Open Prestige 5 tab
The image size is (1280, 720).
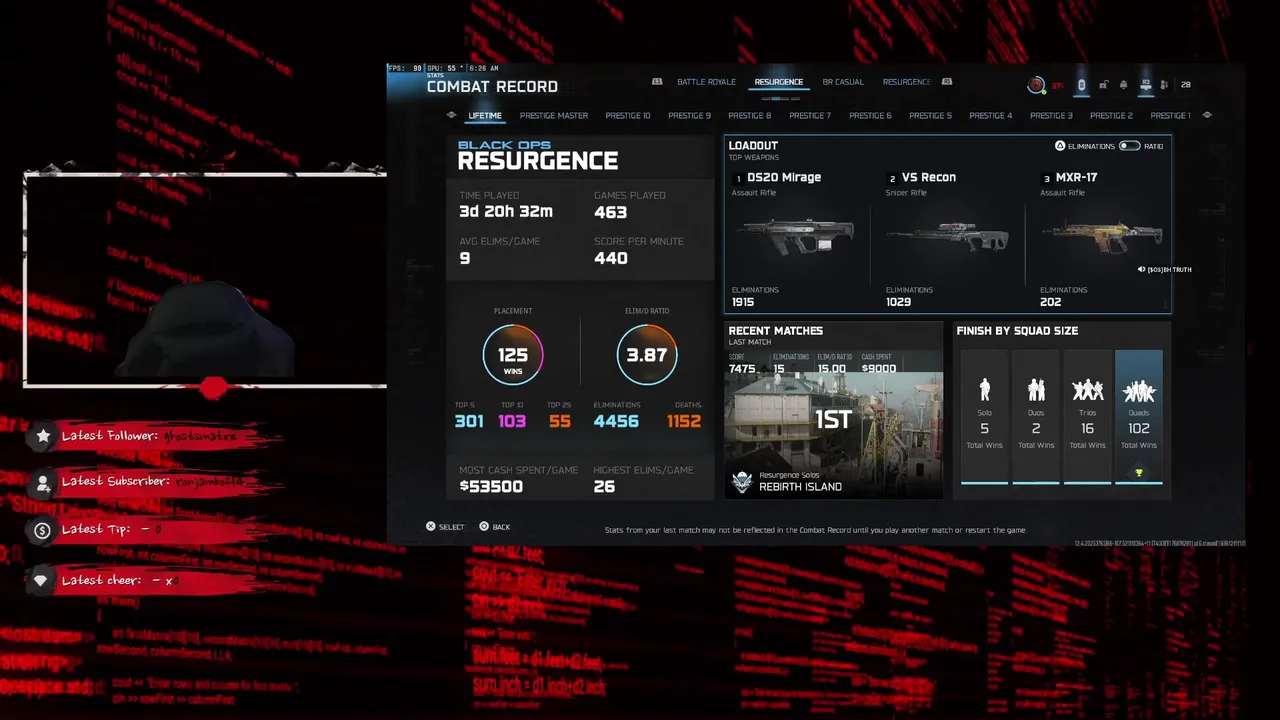[930, 115]
